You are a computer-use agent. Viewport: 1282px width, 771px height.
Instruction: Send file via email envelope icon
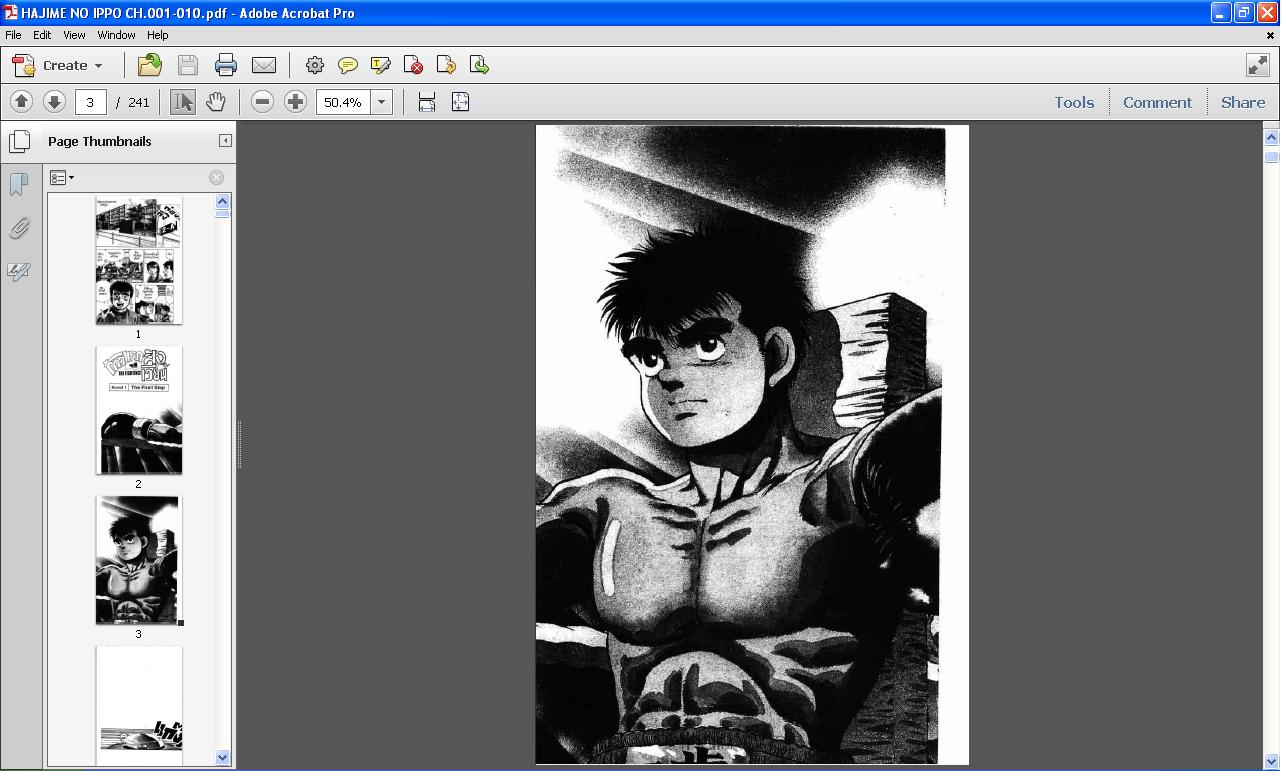point(264,65)
